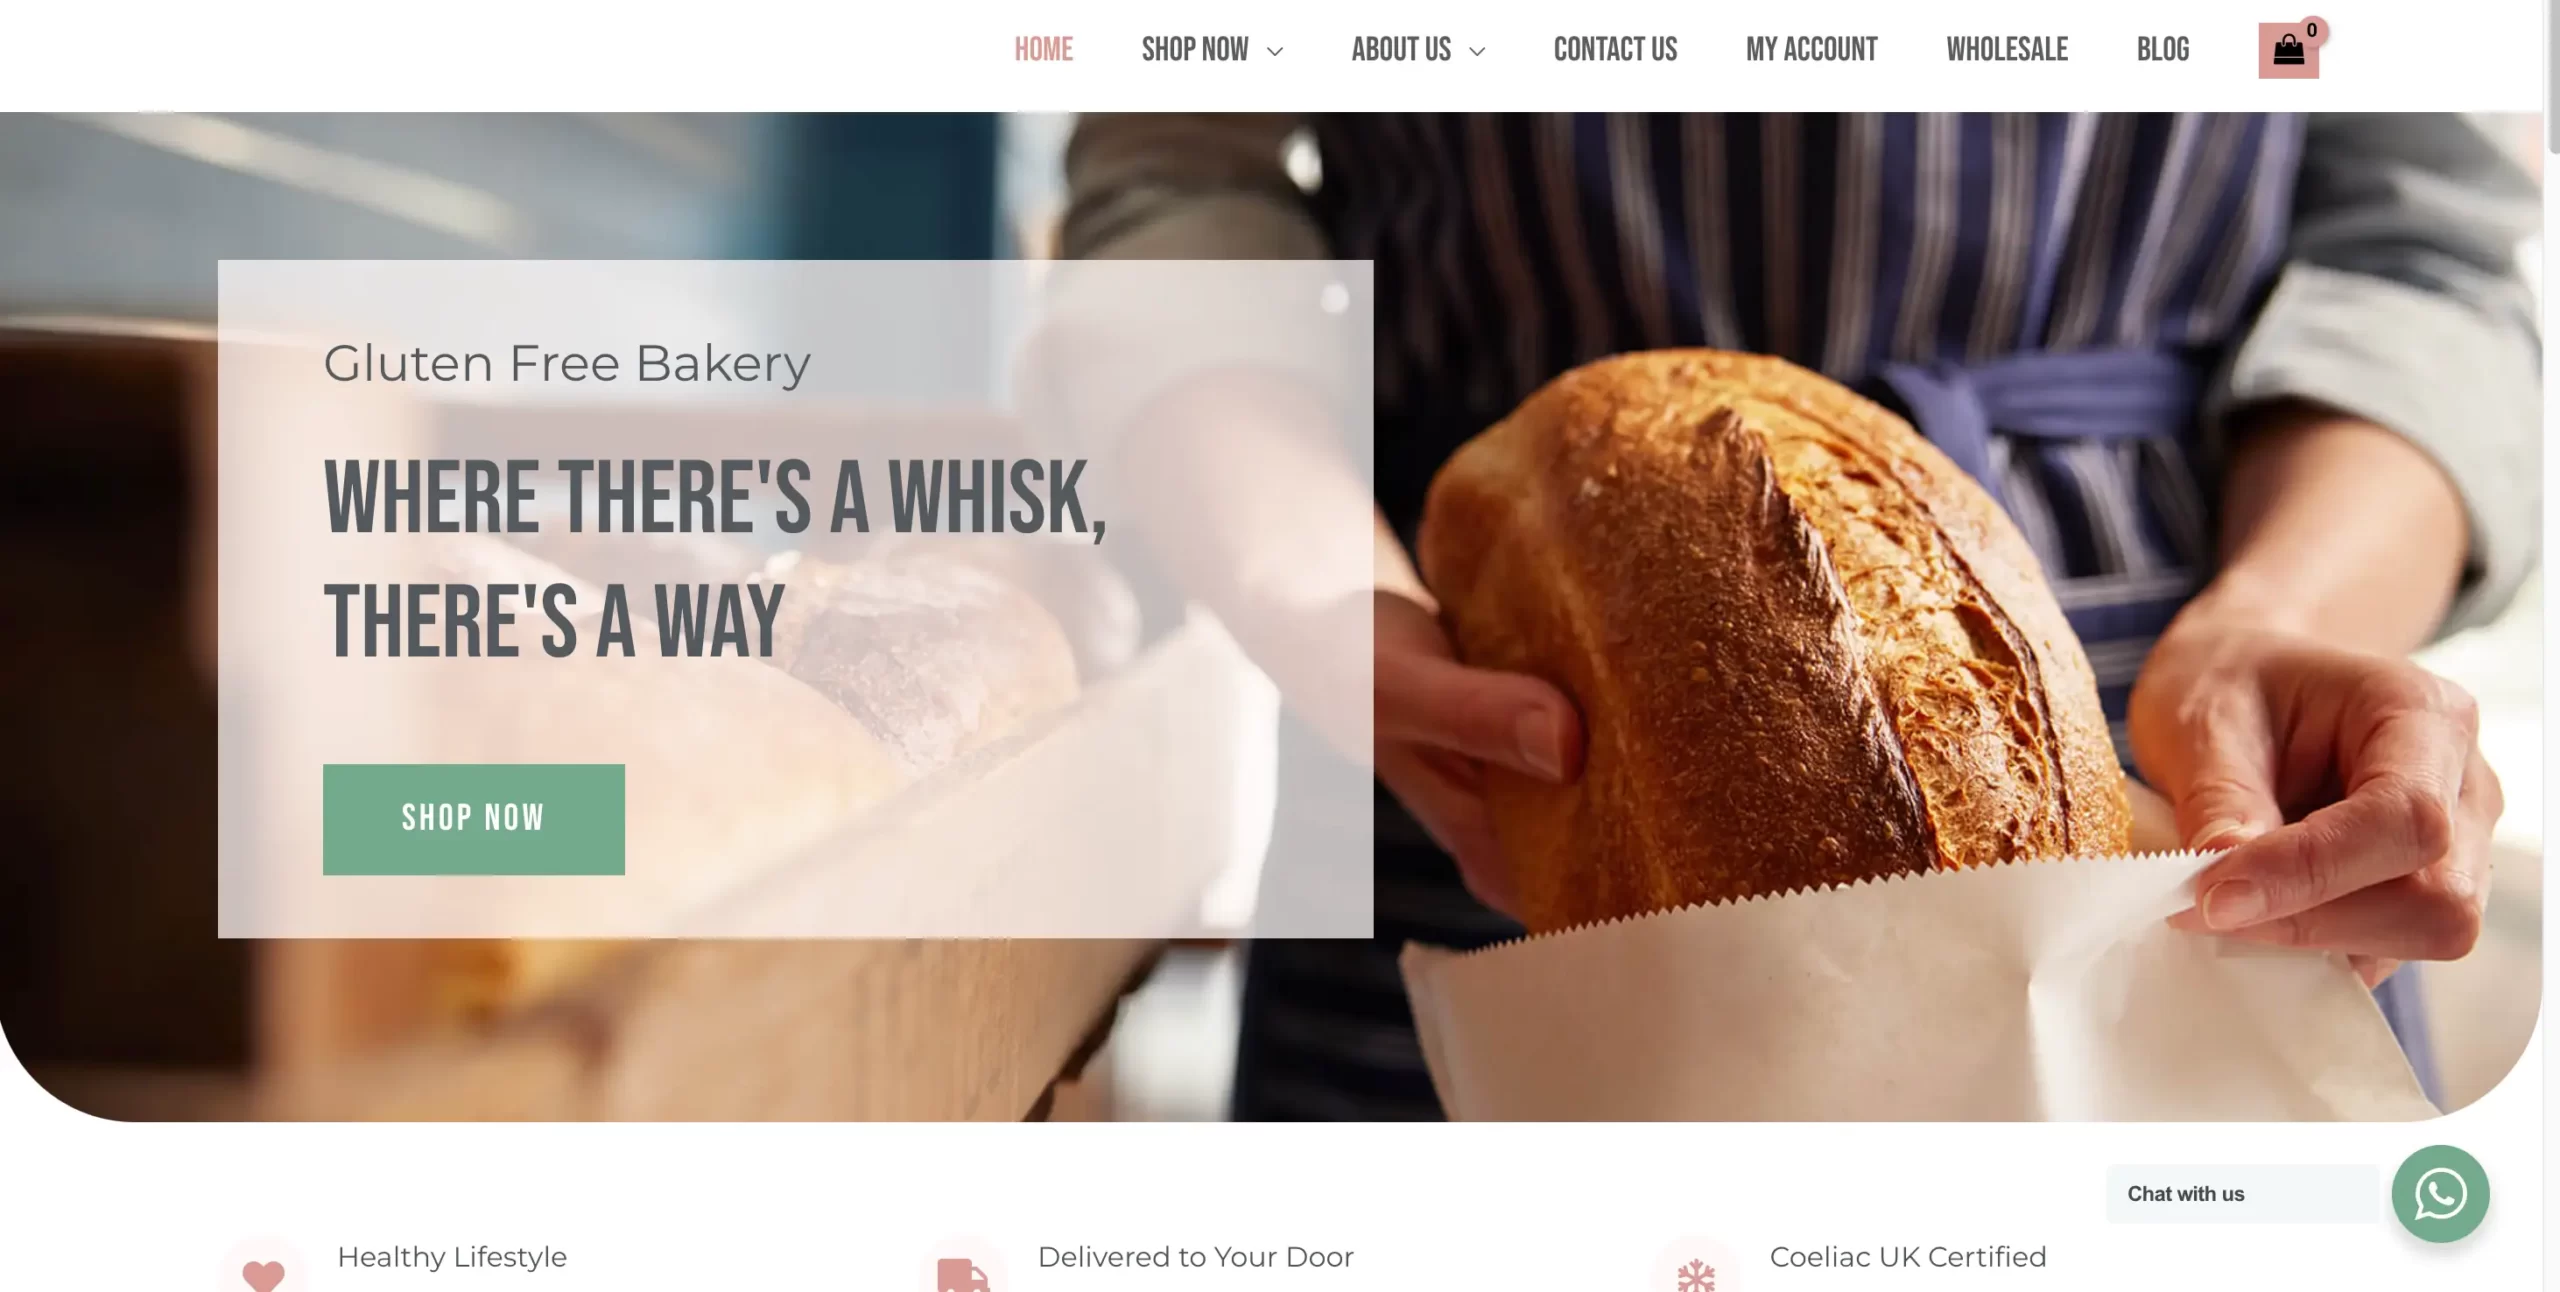Click the green Shop Now button

(474, 819)
